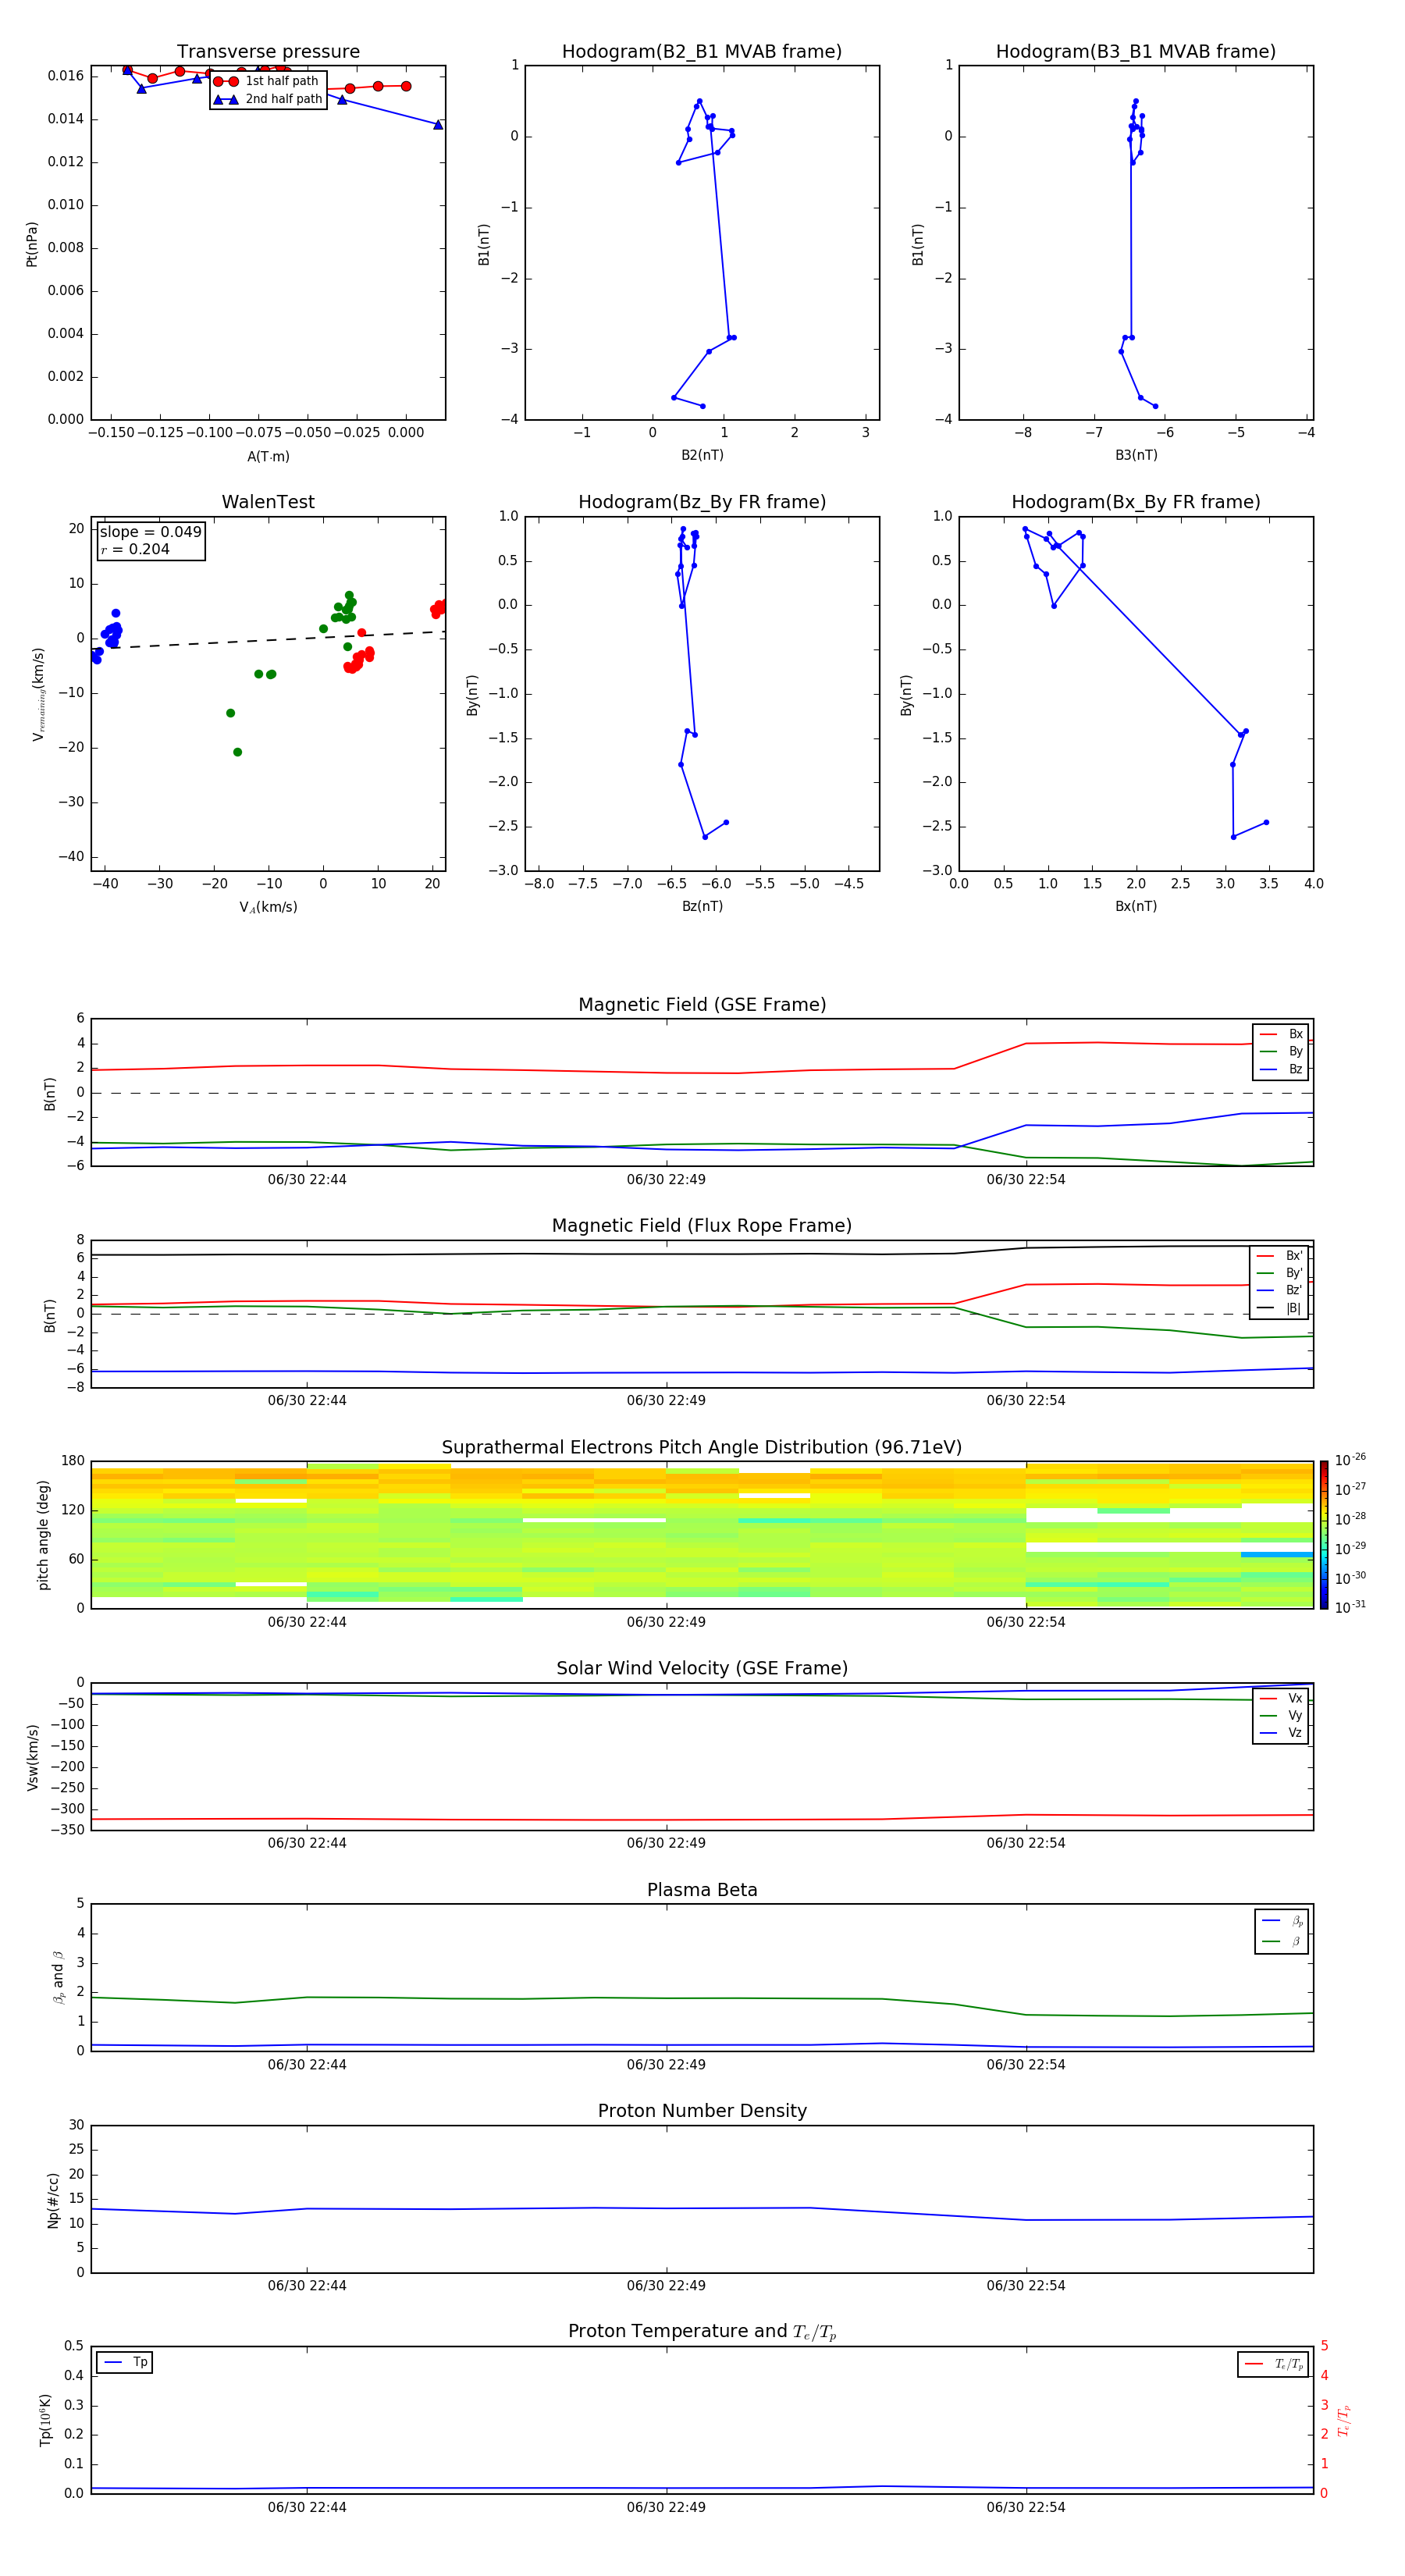Click the 'Hodogram(Bz_By FR frame)' title
This screenshot has height=2576, width=1405.
[702, 502]
